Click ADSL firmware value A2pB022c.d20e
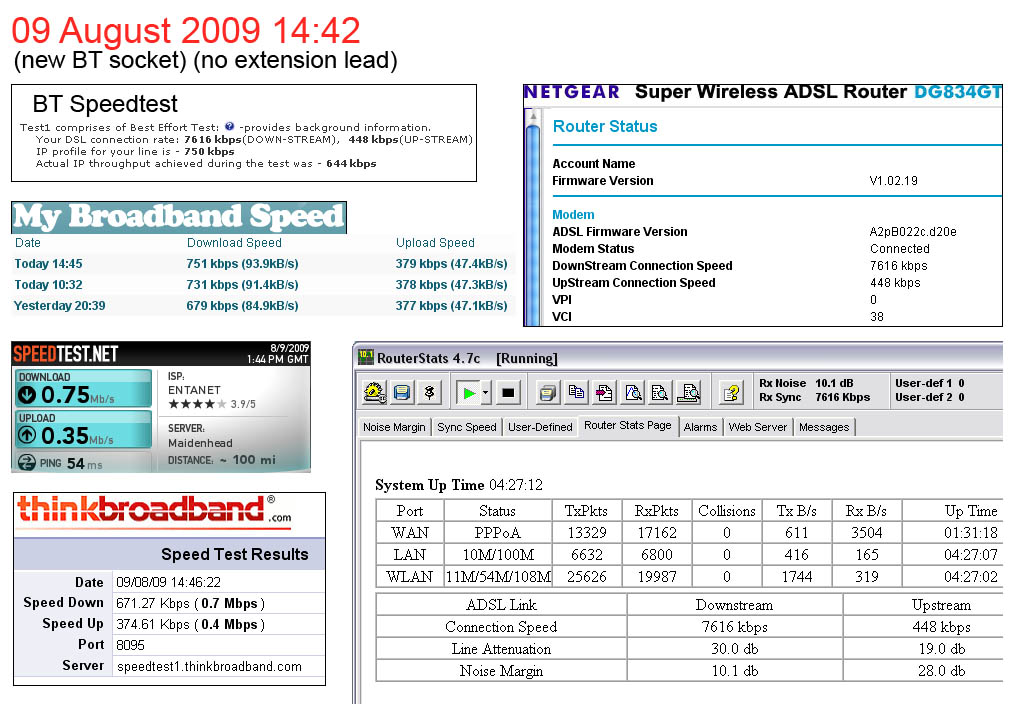Image resolution: width=1016 pixels, height=724 pixels. 912,231
